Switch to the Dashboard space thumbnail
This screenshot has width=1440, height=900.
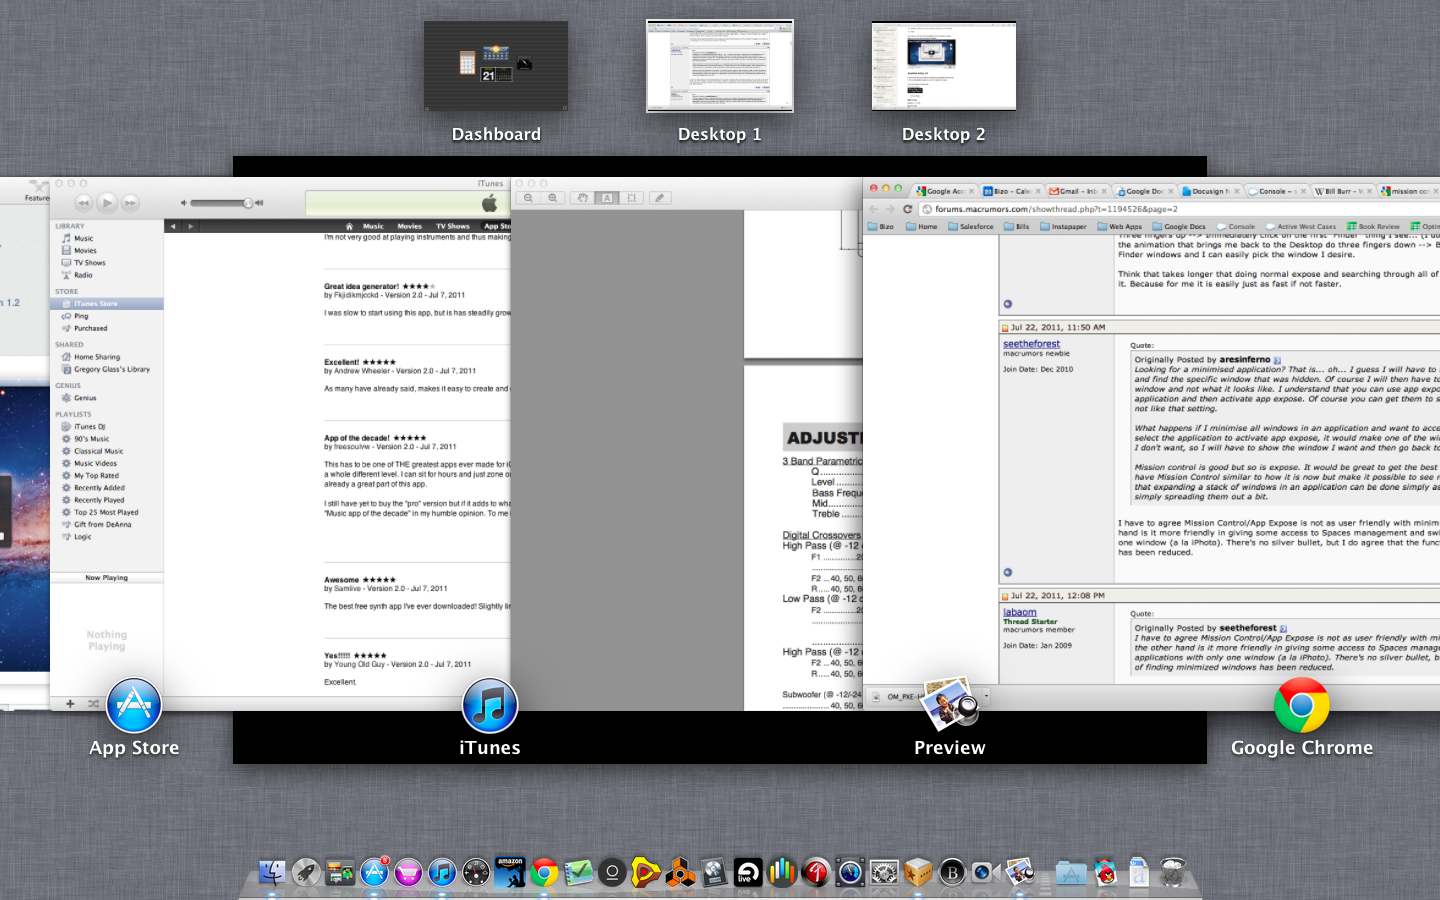tap(496, 66)
